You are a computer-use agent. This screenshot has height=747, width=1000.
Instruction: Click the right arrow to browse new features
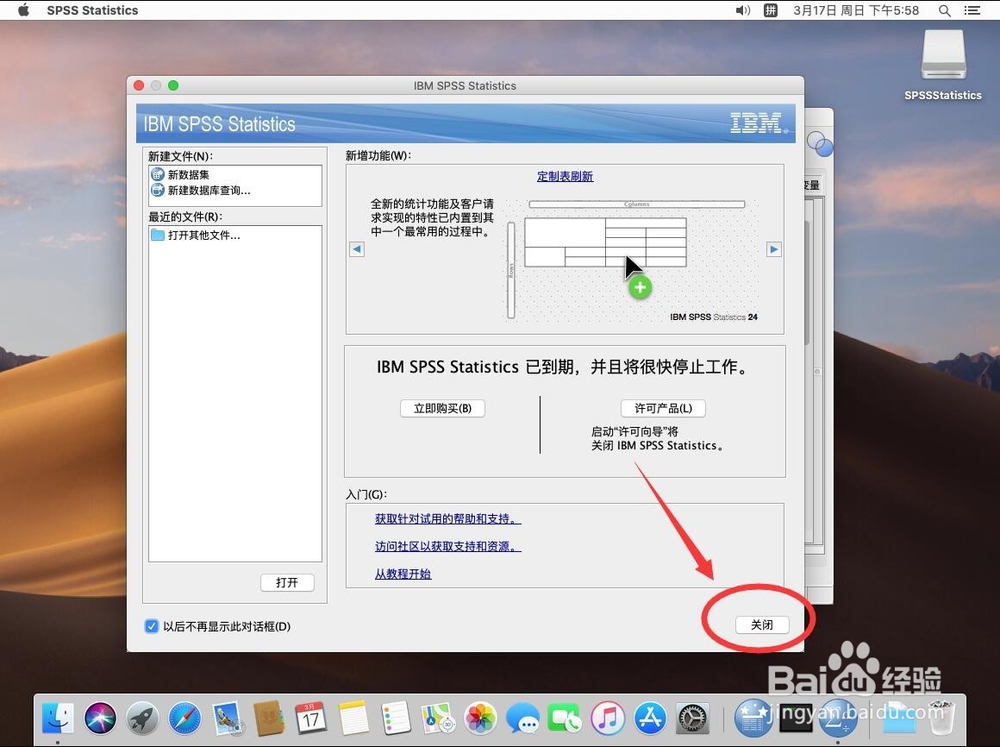(773, 249)
